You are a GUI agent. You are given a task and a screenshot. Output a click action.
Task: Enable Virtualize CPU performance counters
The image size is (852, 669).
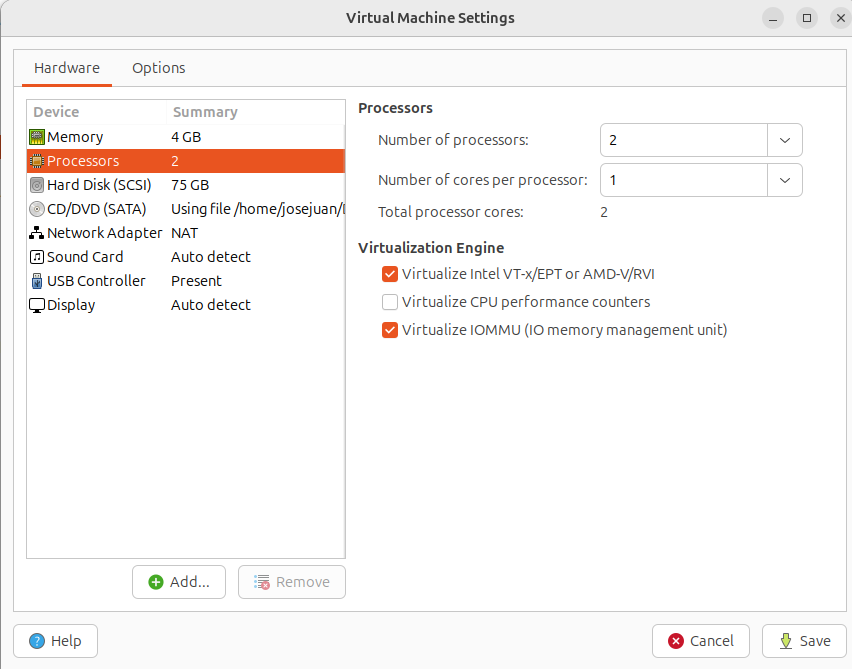click(389, 301)
